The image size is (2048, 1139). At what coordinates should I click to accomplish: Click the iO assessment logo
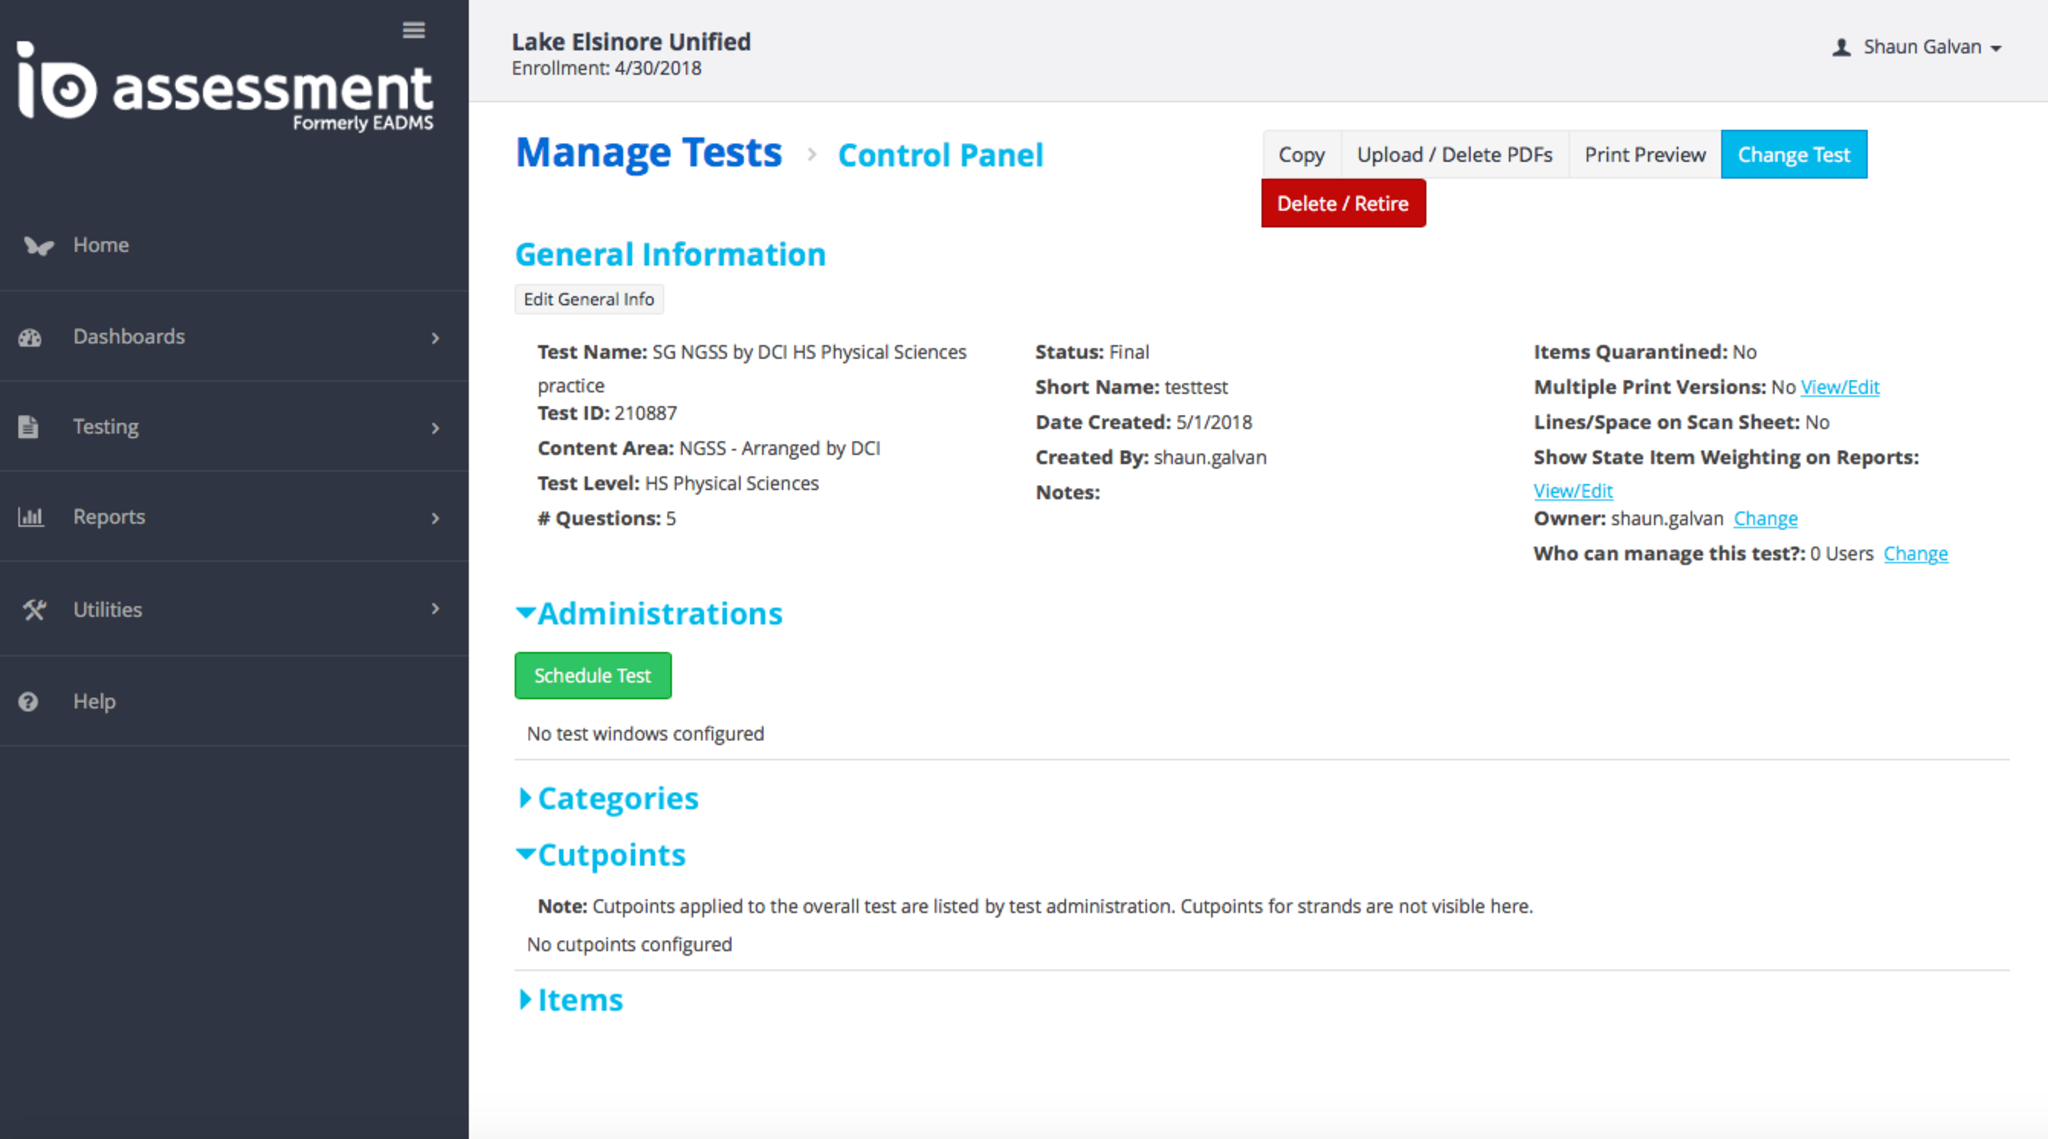[225, 88]
